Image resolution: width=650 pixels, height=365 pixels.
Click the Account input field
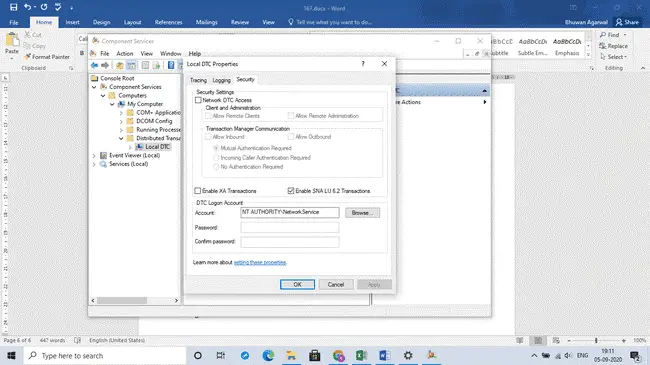(290, 212)
